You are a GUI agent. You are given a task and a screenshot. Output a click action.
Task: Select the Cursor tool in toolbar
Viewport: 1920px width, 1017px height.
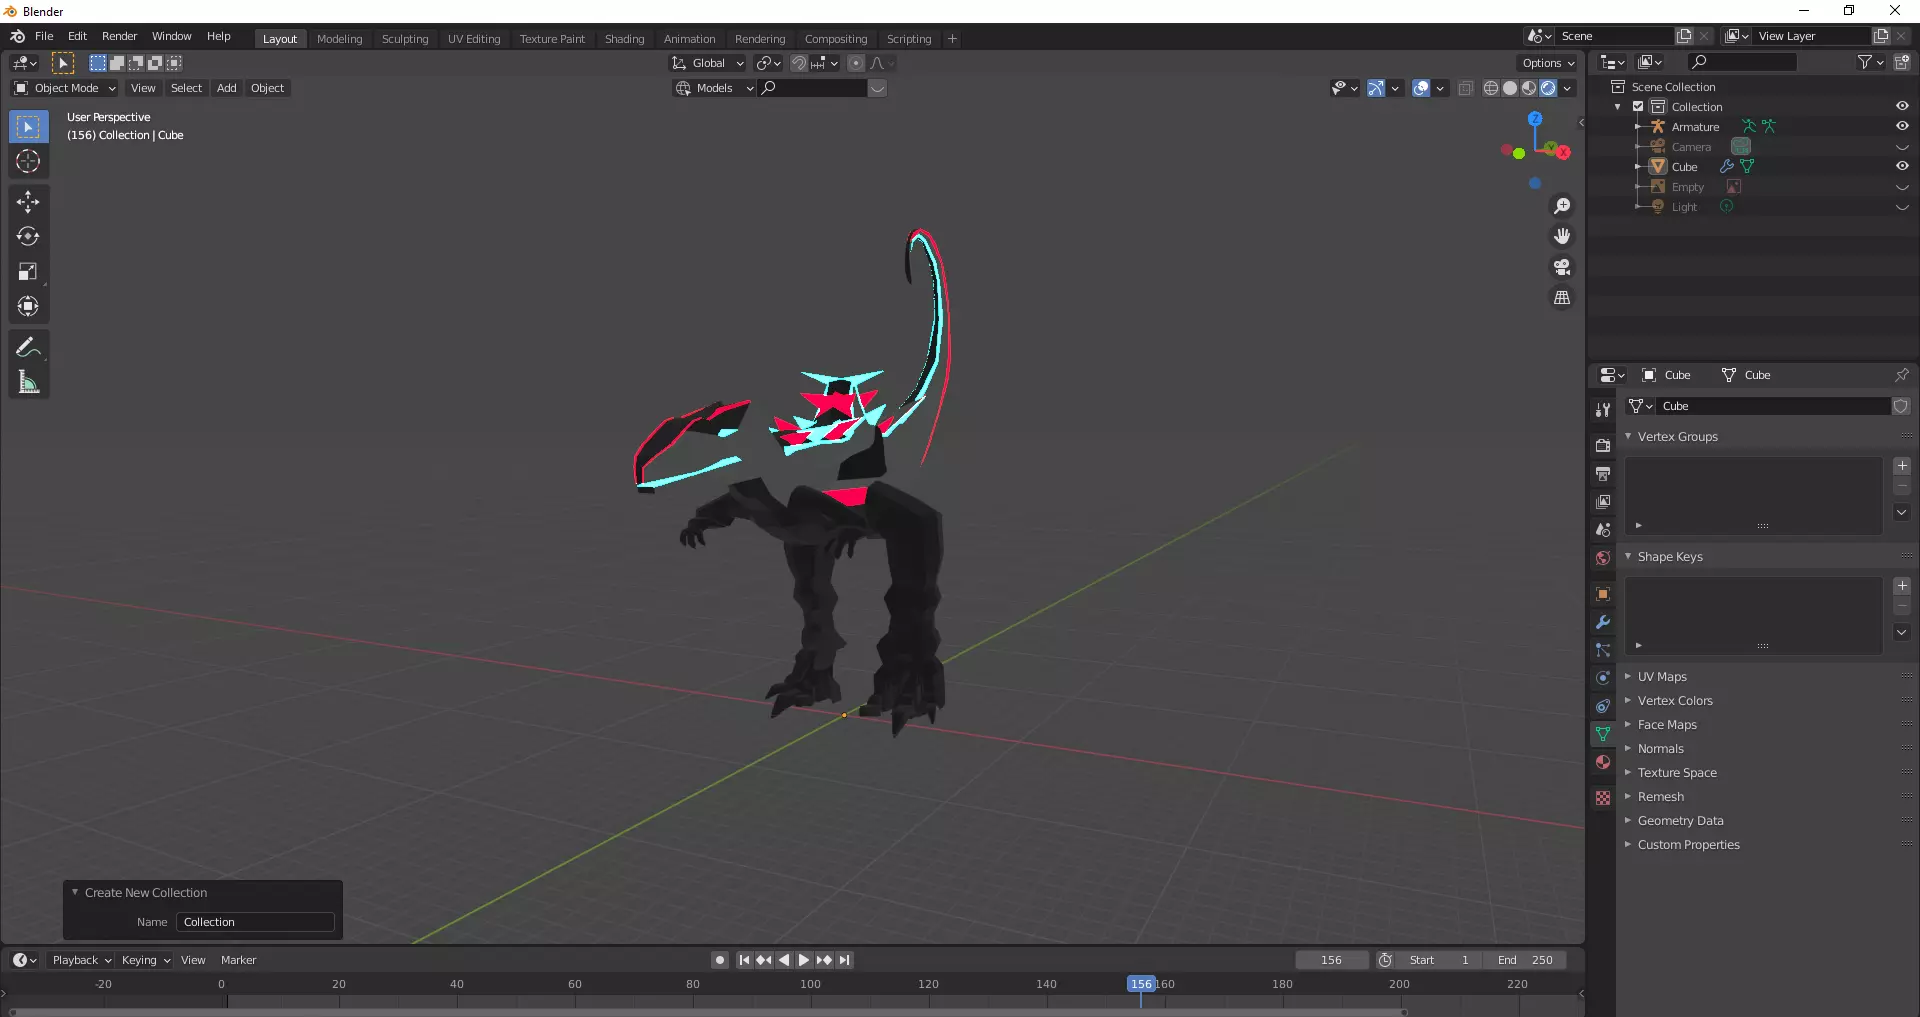(x=28, y=161)
